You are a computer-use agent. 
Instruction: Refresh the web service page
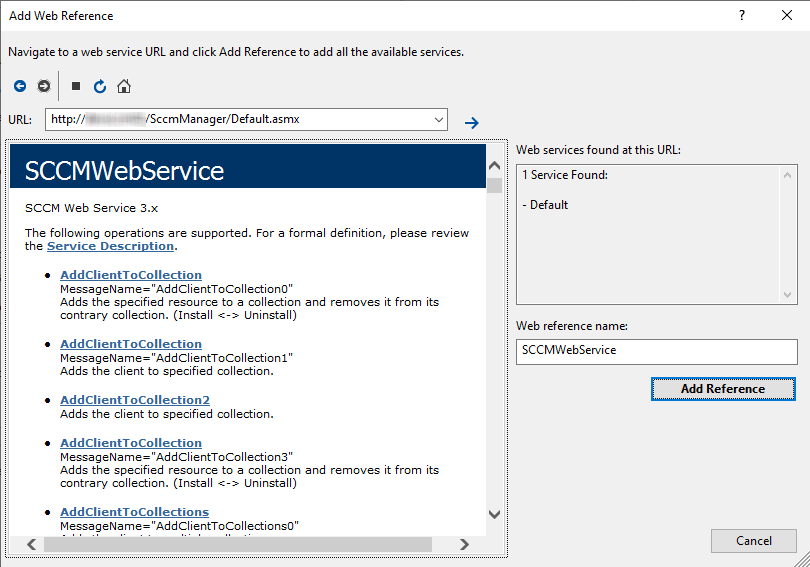[x=100, y=86]
